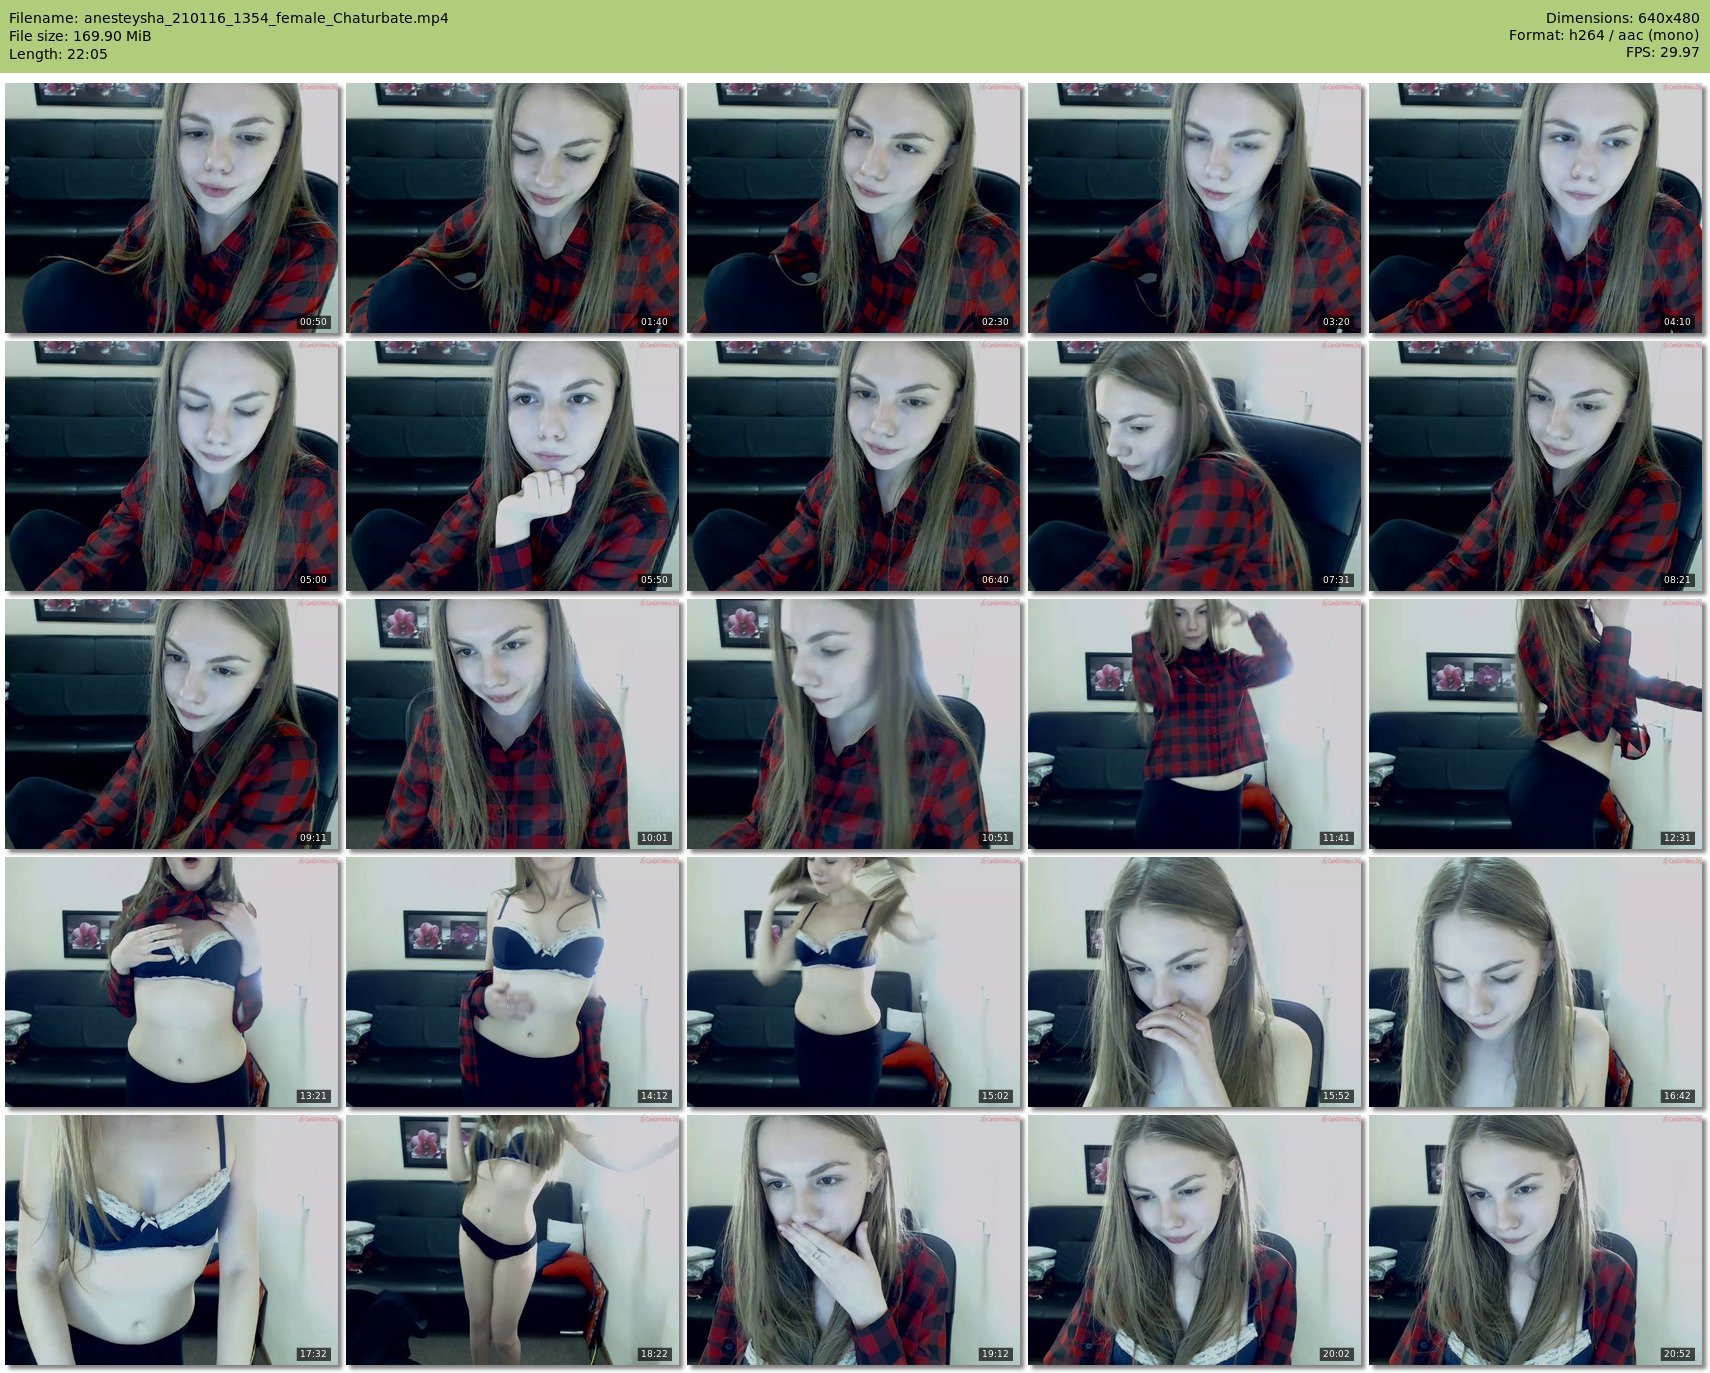This screenshot has width=1710, height=1373.
Task: Click the frame labeled 05:50
Action: 513,466
